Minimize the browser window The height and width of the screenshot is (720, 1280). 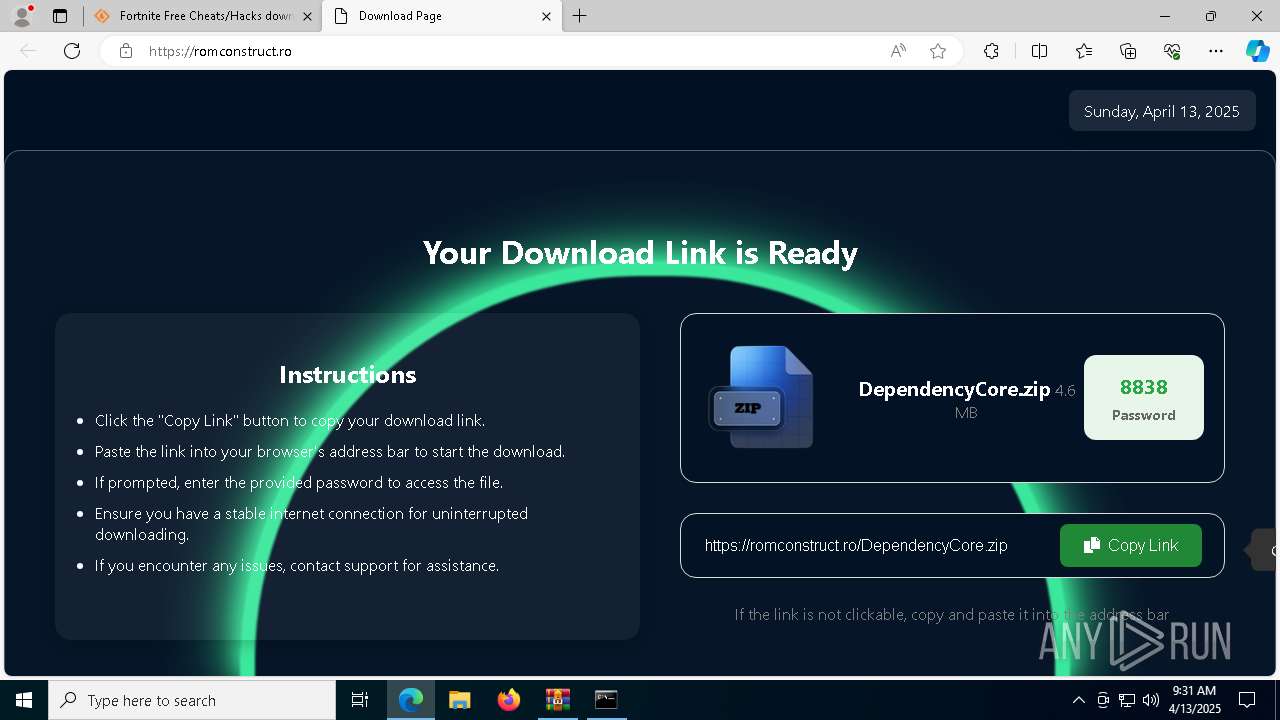pos(1165,16)
